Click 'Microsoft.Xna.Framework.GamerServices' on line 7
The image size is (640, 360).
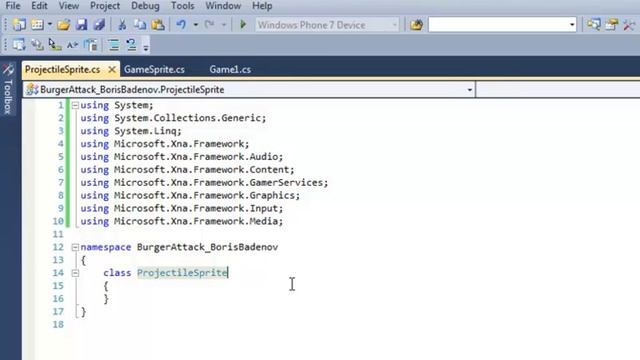point(219,182)
